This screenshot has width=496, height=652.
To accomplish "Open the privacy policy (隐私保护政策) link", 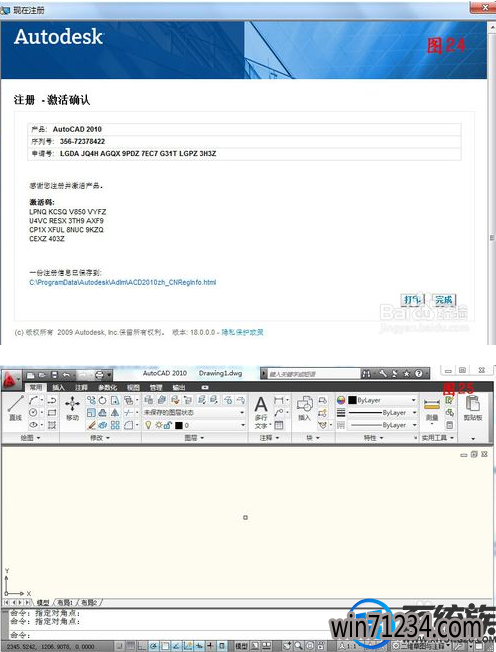I will 242,332.
